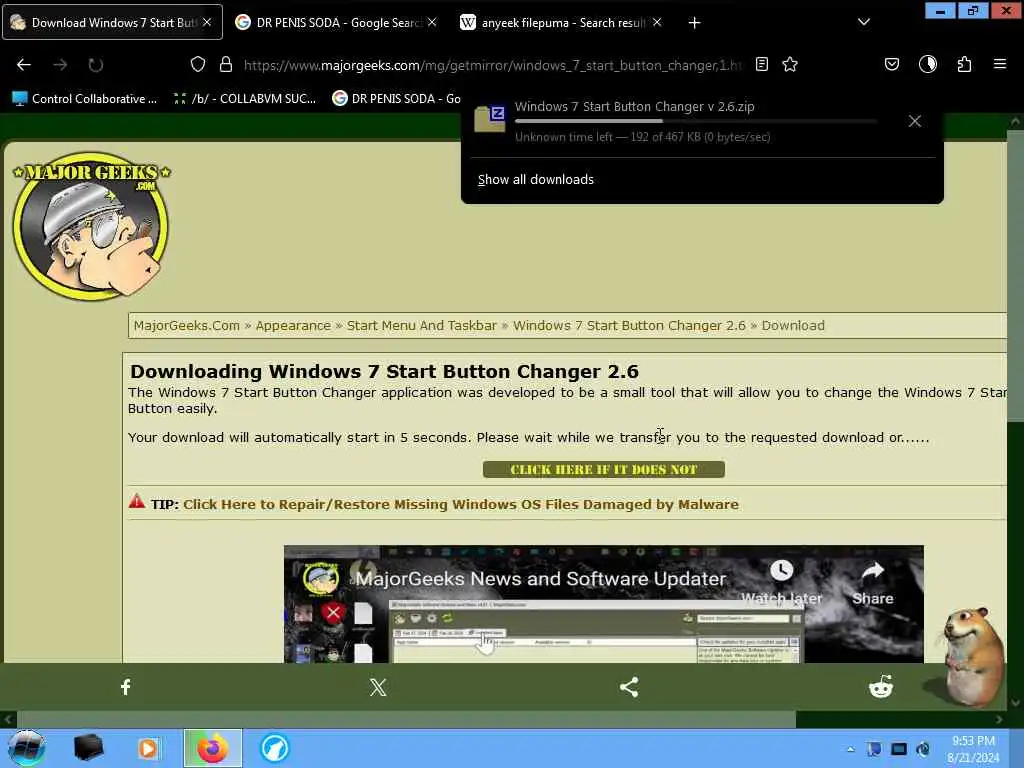Viewport: 1024px width, 768px height.
Task: Open Control Collaborative bookmark
Action: [84, 99]
